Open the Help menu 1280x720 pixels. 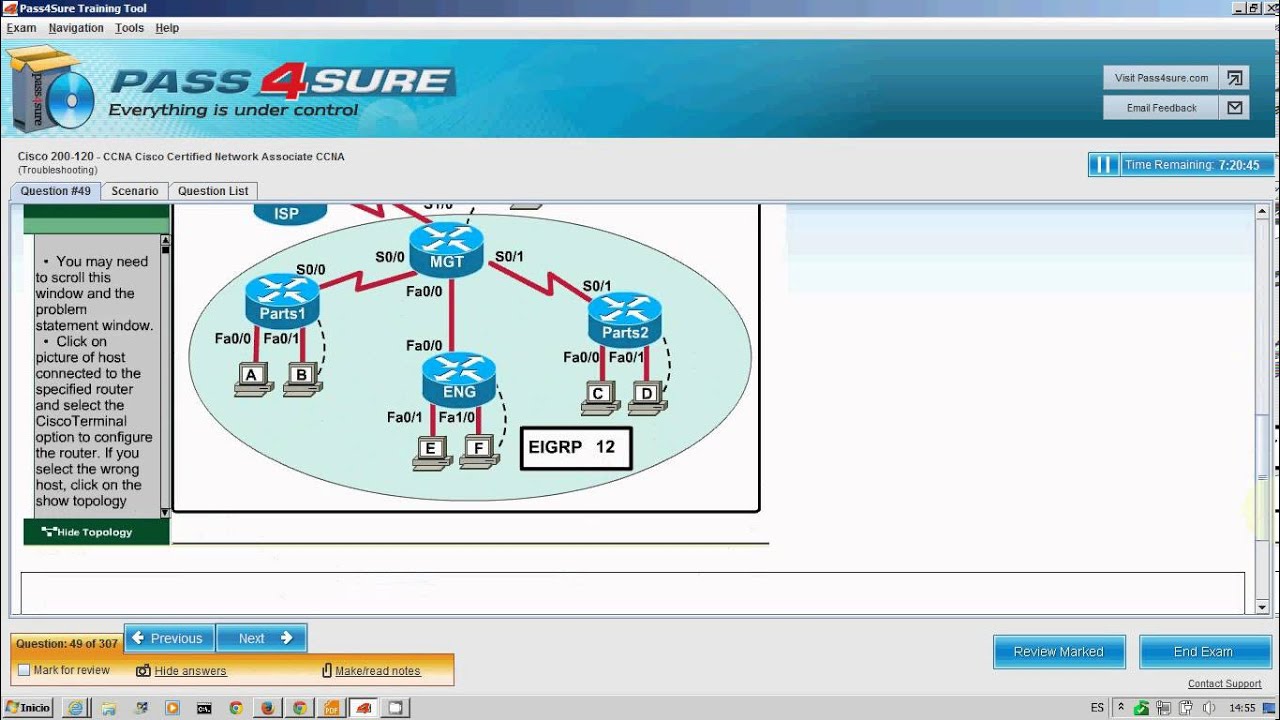point(167,28)
